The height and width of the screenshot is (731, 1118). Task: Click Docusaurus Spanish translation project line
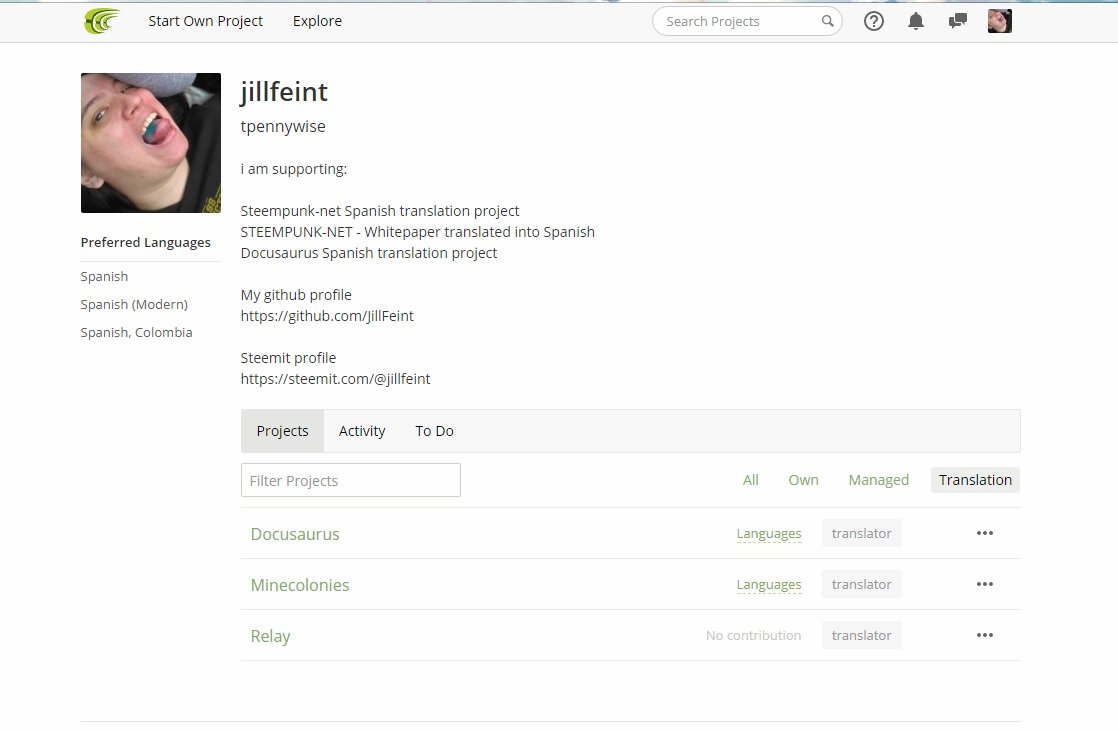(x=369, y=253)
